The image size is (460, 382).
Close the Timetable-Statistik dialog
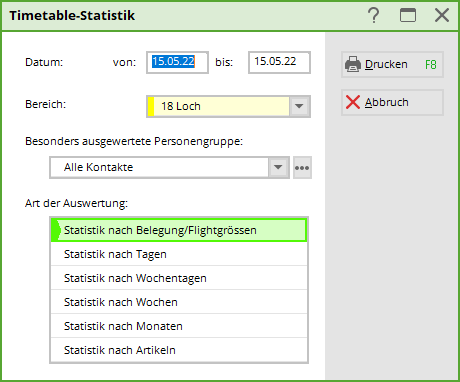(x=442, y=15)
